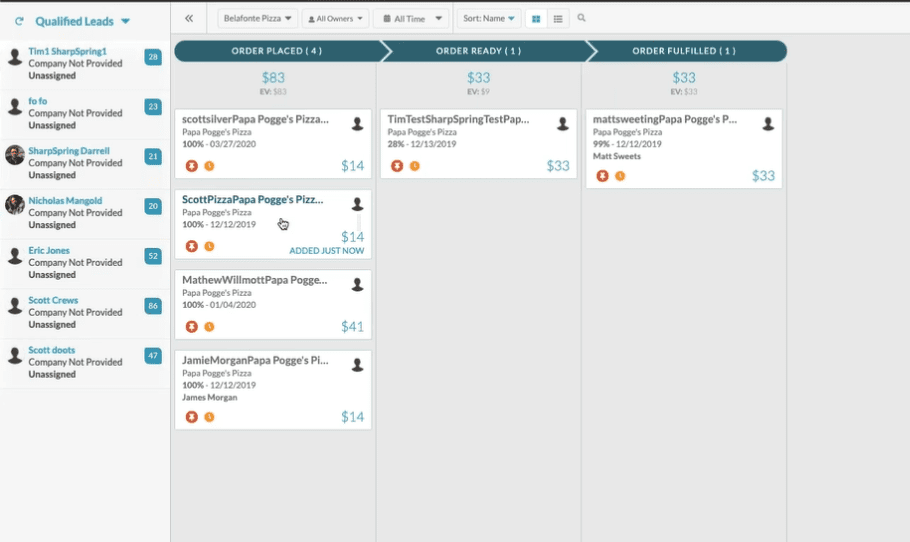Open the Sort: Name dropdown
Image resolution: width=910 pixels, height=542 pixels.
tap(489, 18)
